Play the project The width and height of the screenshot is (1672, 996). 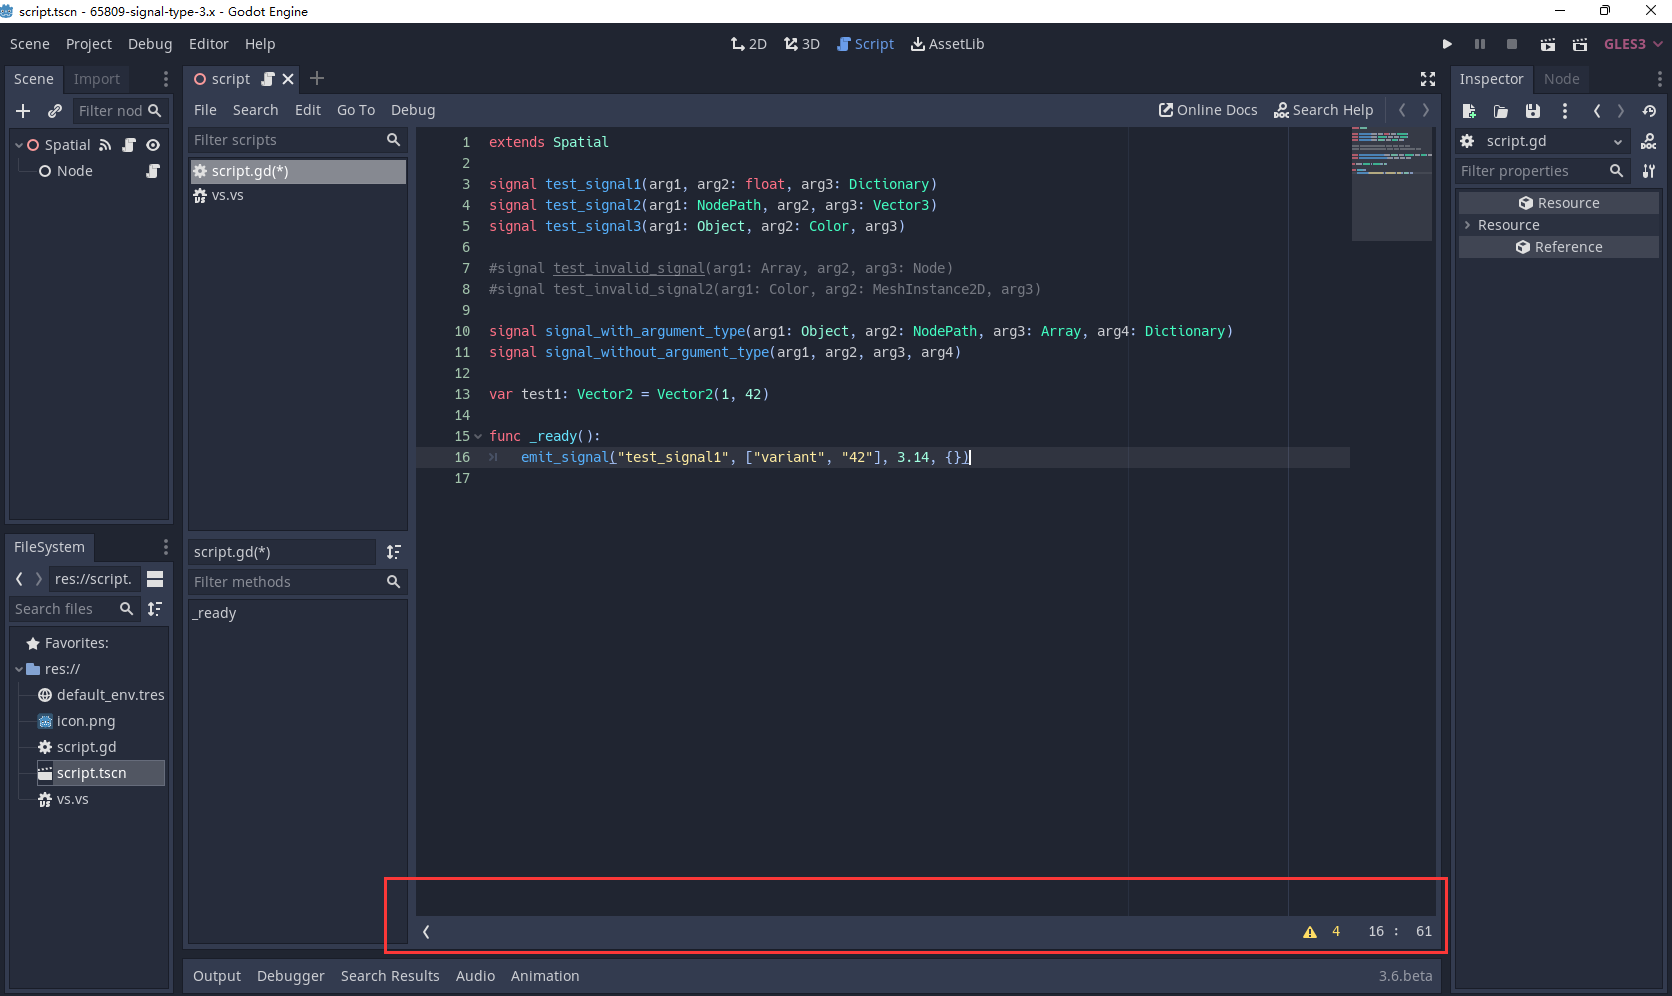(x=1447, y=44)
